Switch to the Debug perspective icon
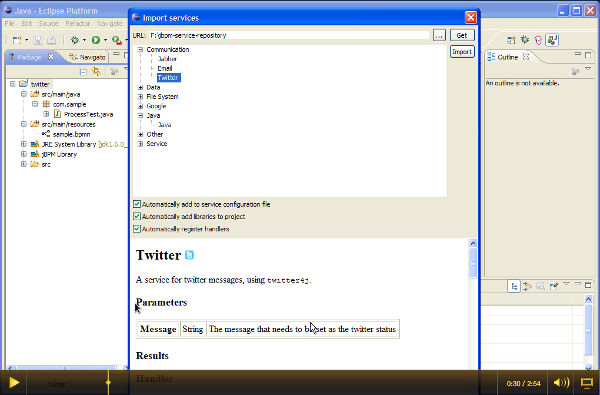The image size is (600, 395). [525, 40]
